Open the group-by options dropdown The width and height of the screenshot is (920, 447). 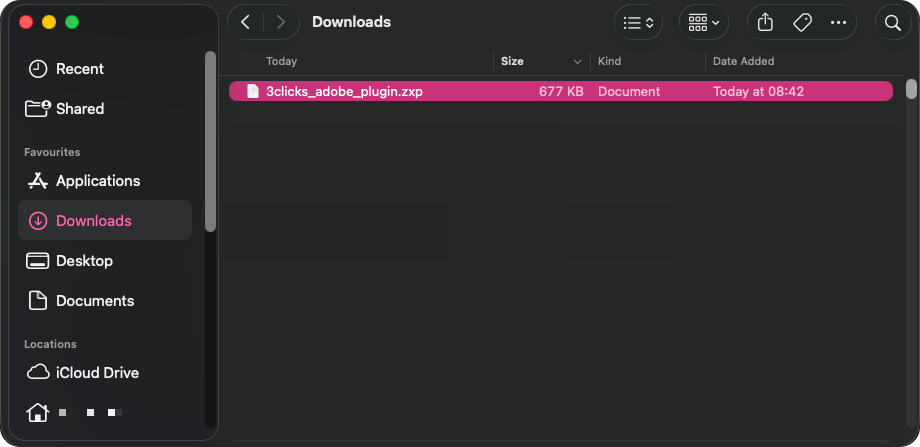(x=703, y=22)
